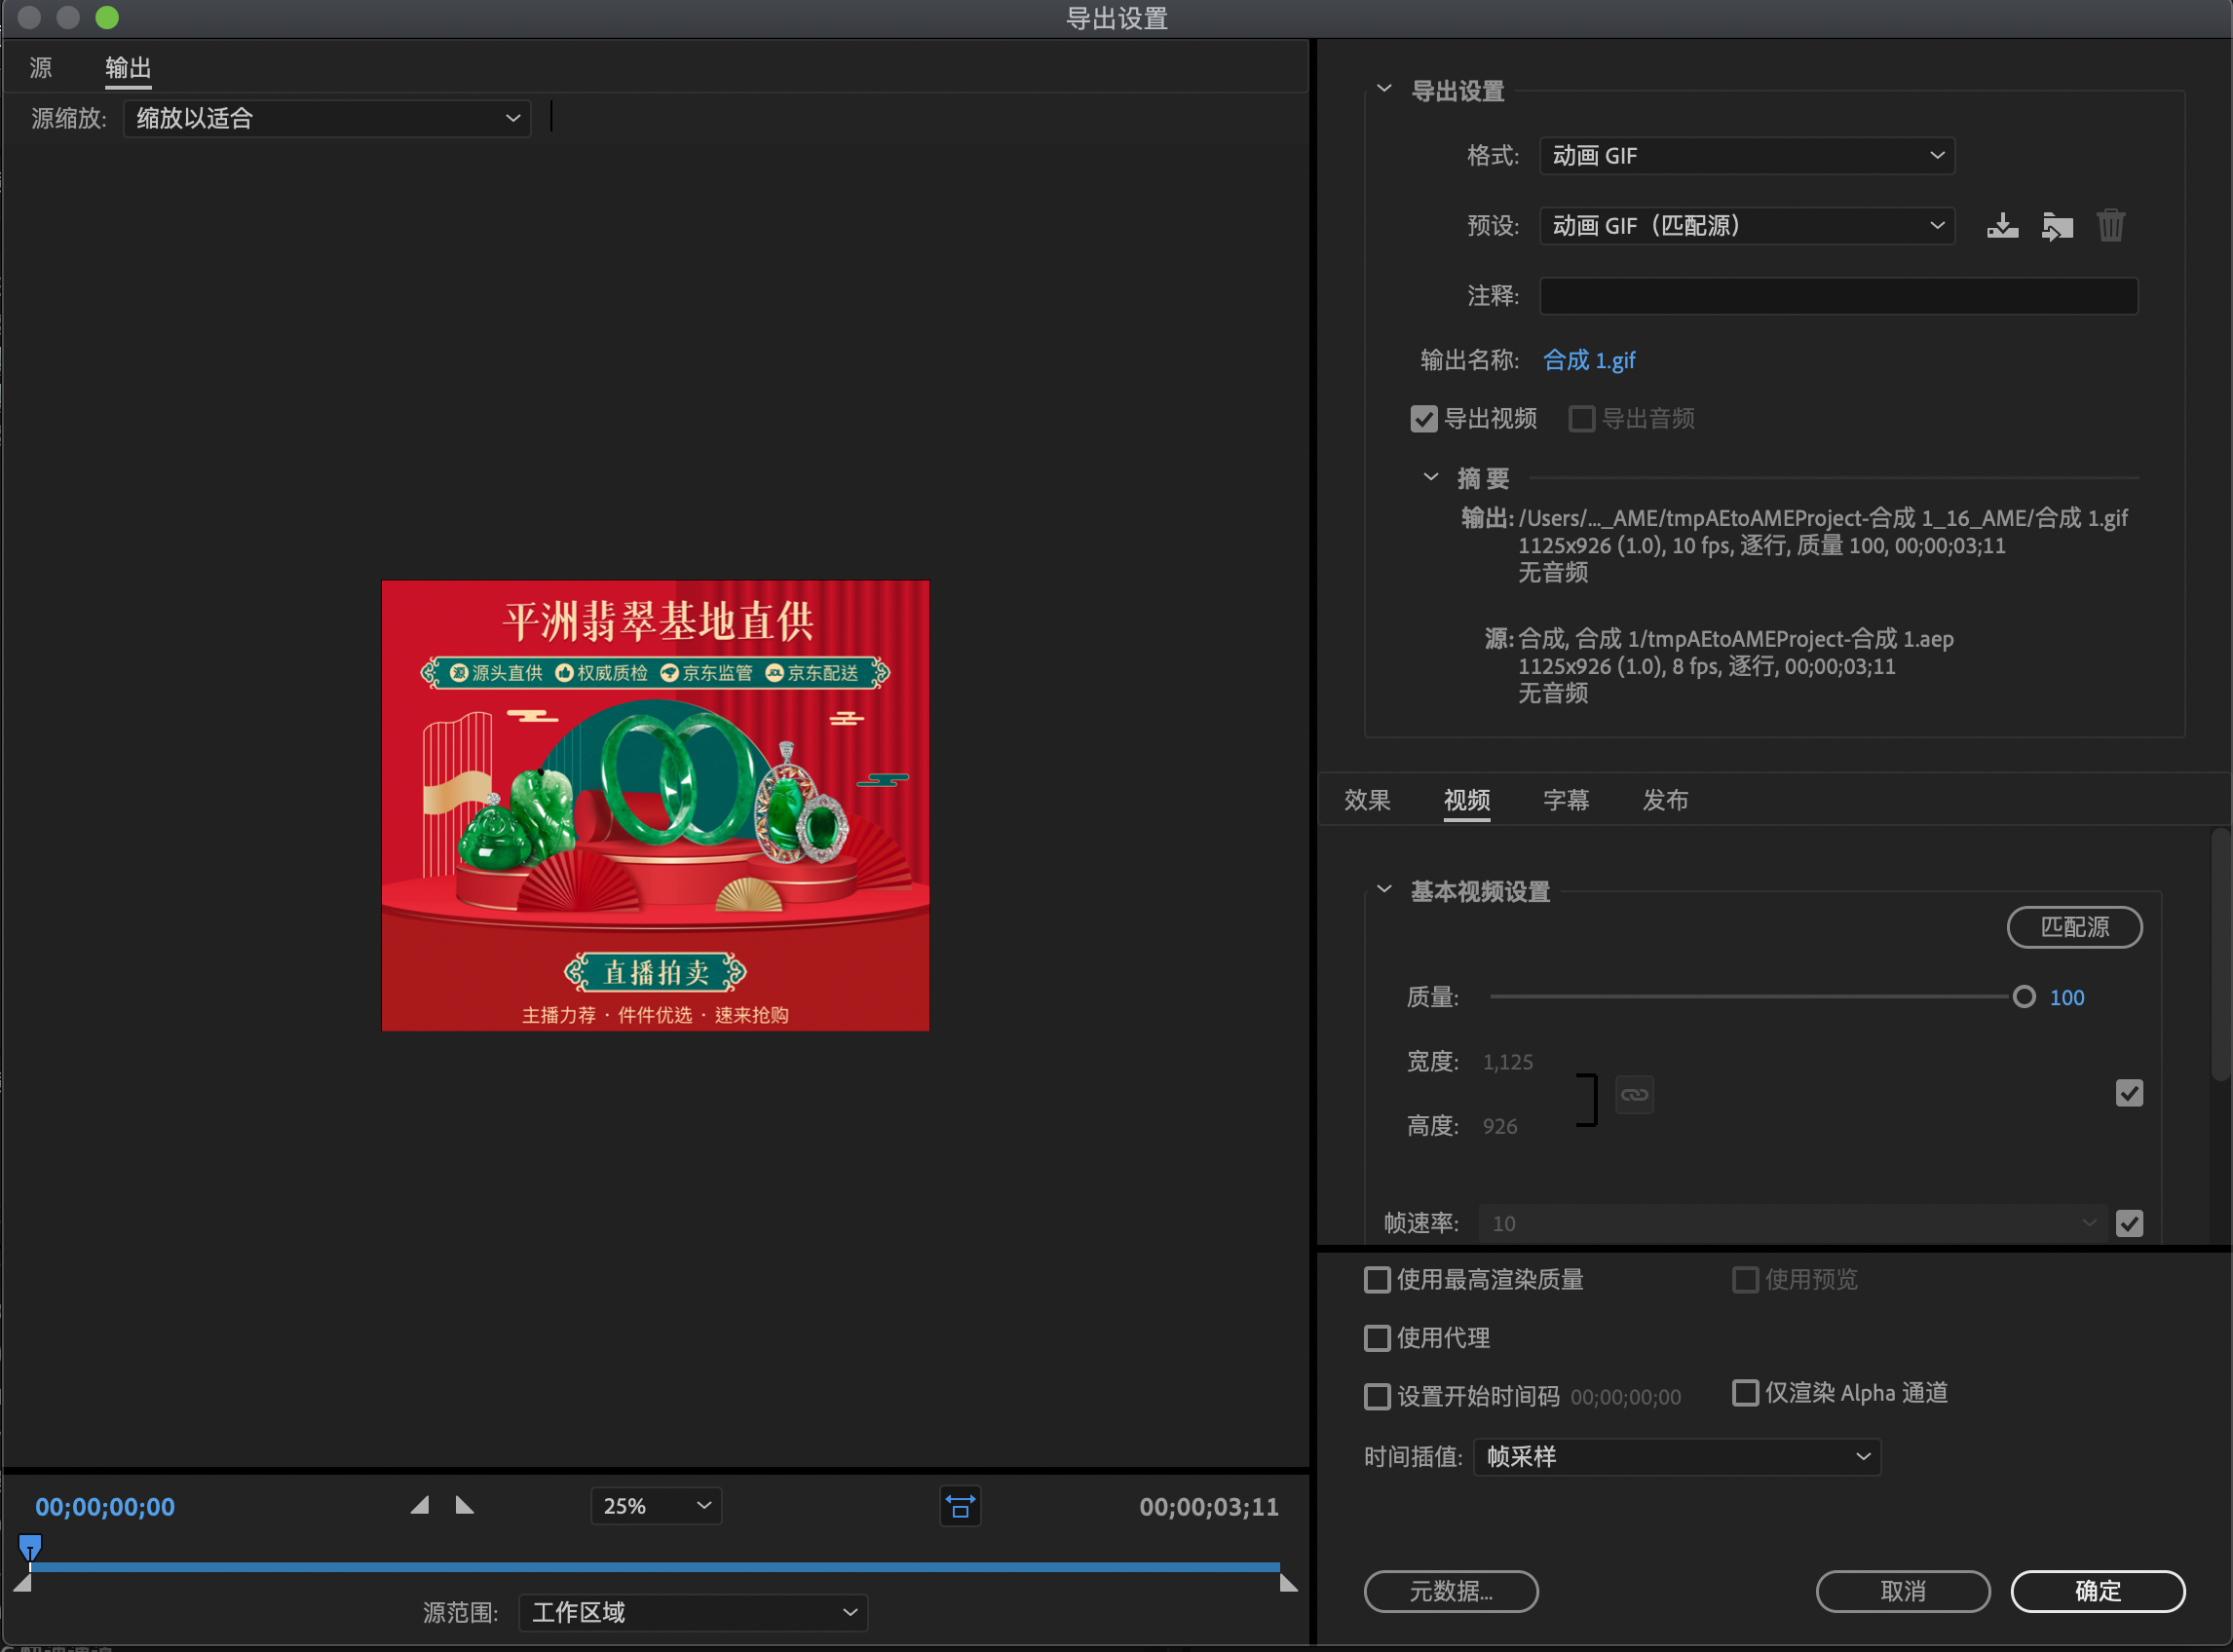Screen dimensions: 2233x1652
Task: Click the output name link 合成 1.gif
Action: point(1589,360)
